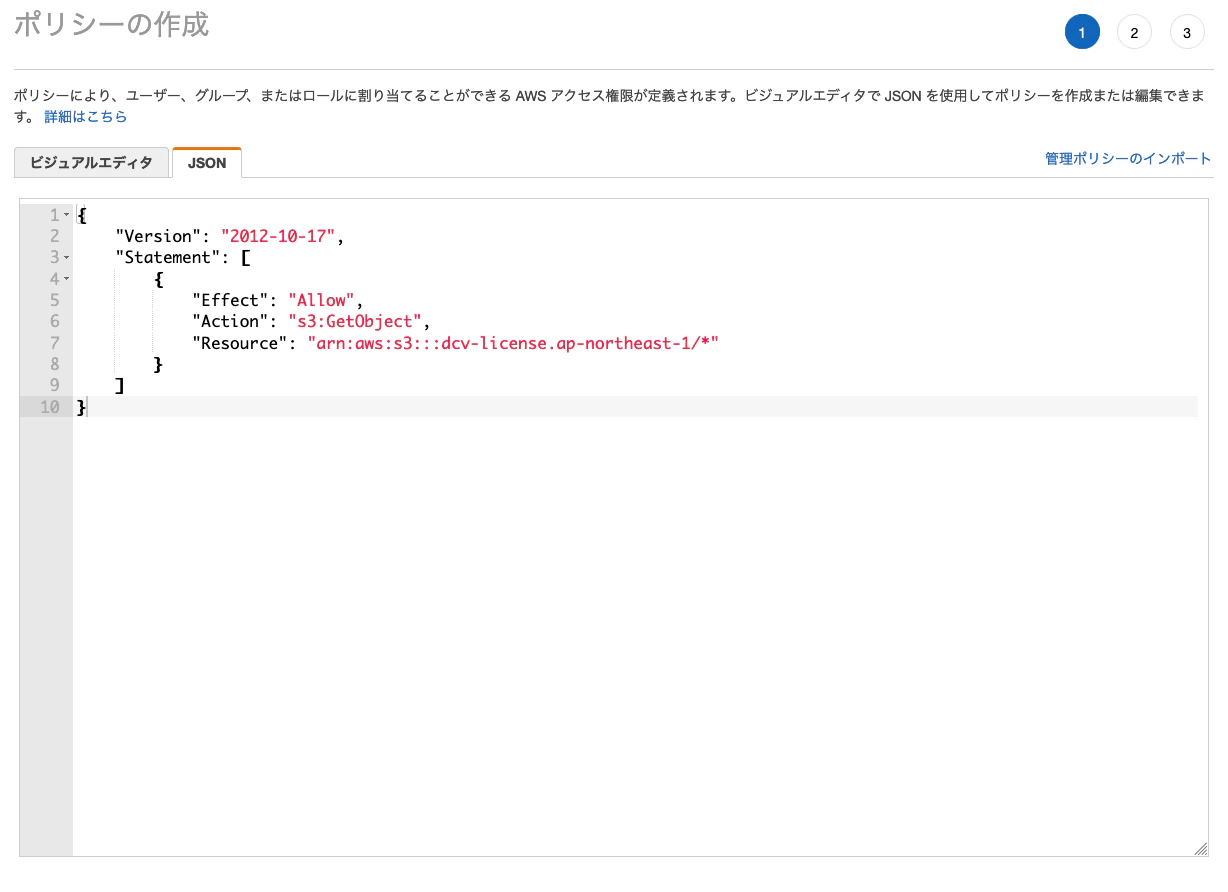The width and height of the screenshot is (1228, 892).
Task: Click the "Version" key in editor
Action: point(159,236)
